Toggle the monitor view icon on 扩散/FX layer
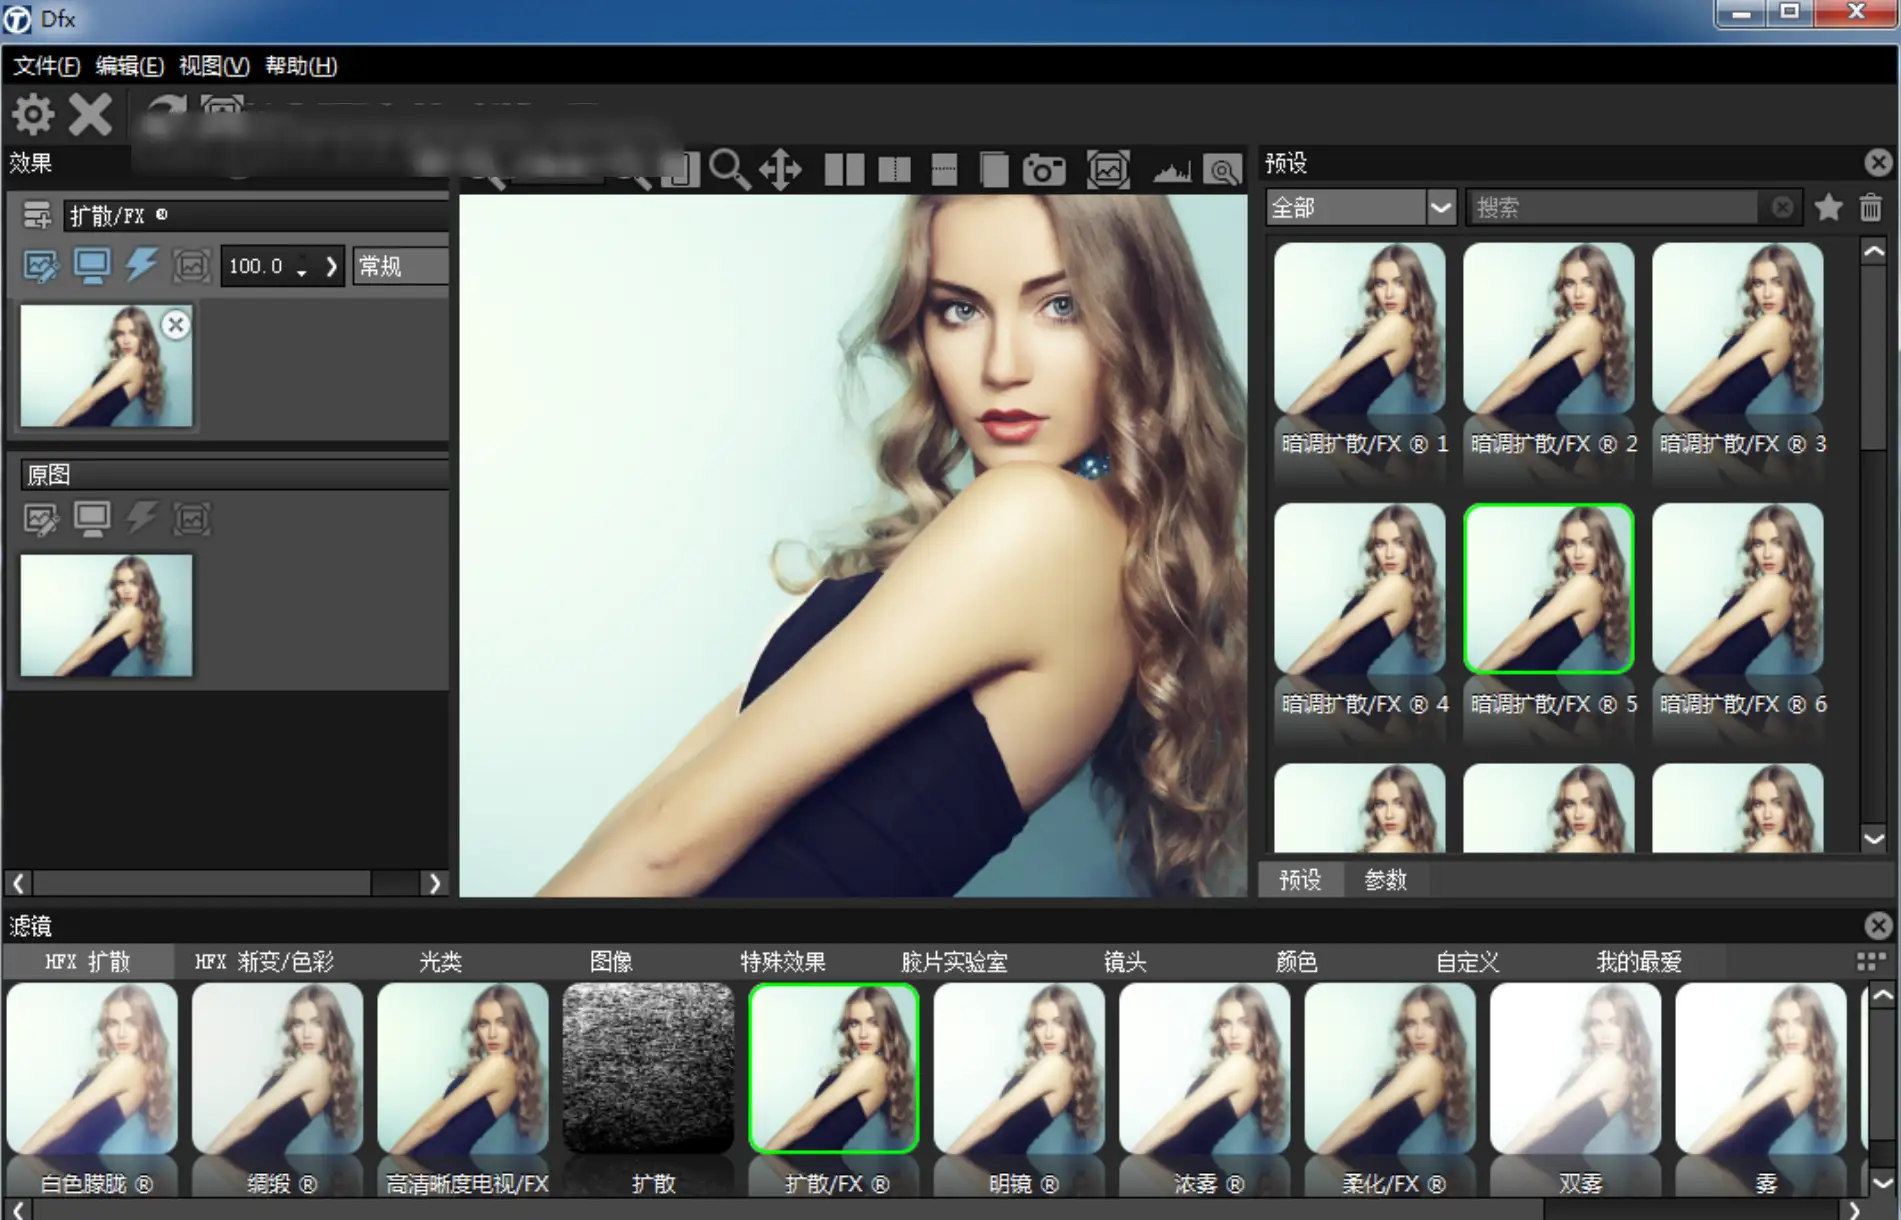The height and width of the screenshot is (1220, 1901). click(92, 266)
